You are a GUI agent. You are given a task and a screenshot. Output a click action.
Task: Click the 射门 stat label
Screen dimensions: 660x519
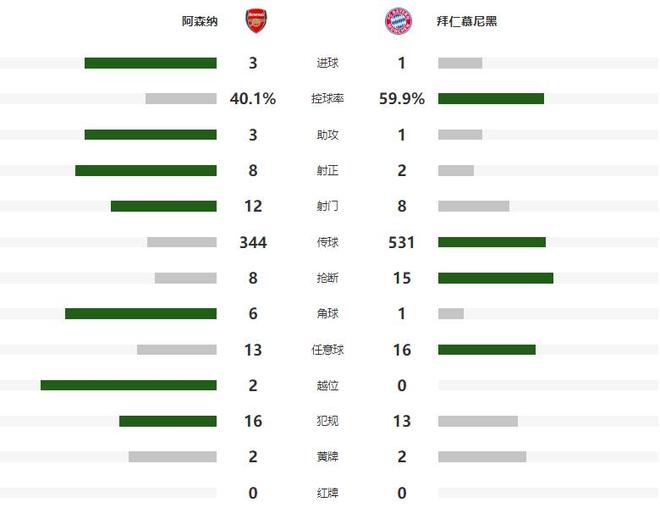[326, 207]
